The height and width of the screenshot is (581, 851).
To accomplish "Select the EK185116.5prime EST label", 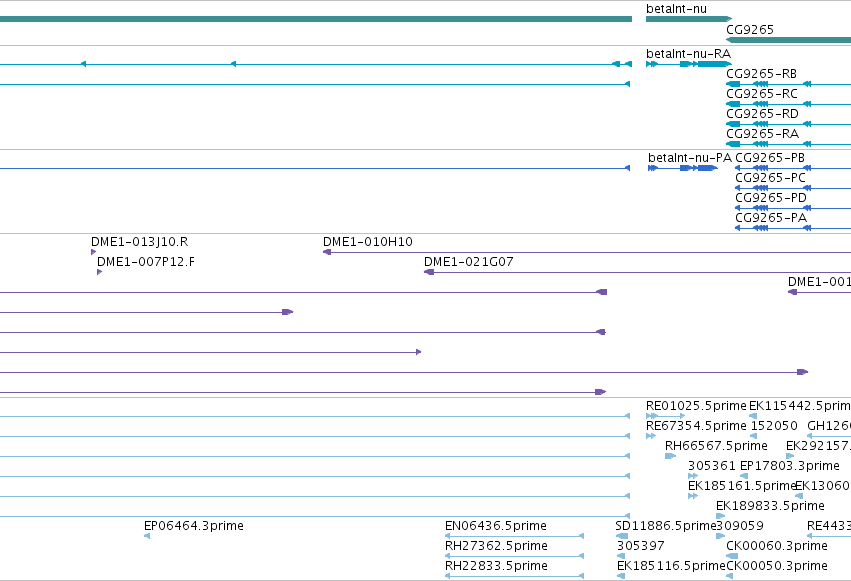I will point(671,566).
